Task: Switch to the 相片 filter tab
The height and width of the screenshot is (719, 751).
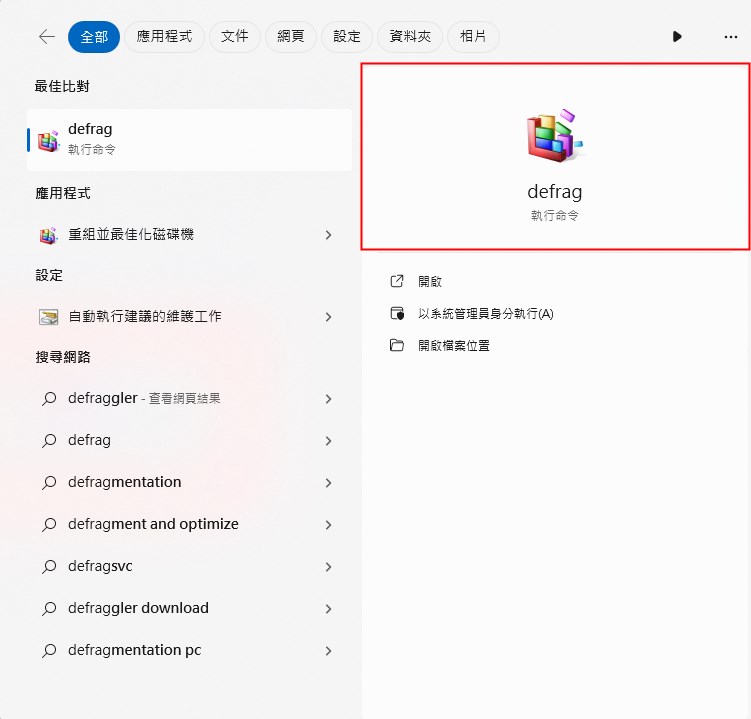Action: 473,36
